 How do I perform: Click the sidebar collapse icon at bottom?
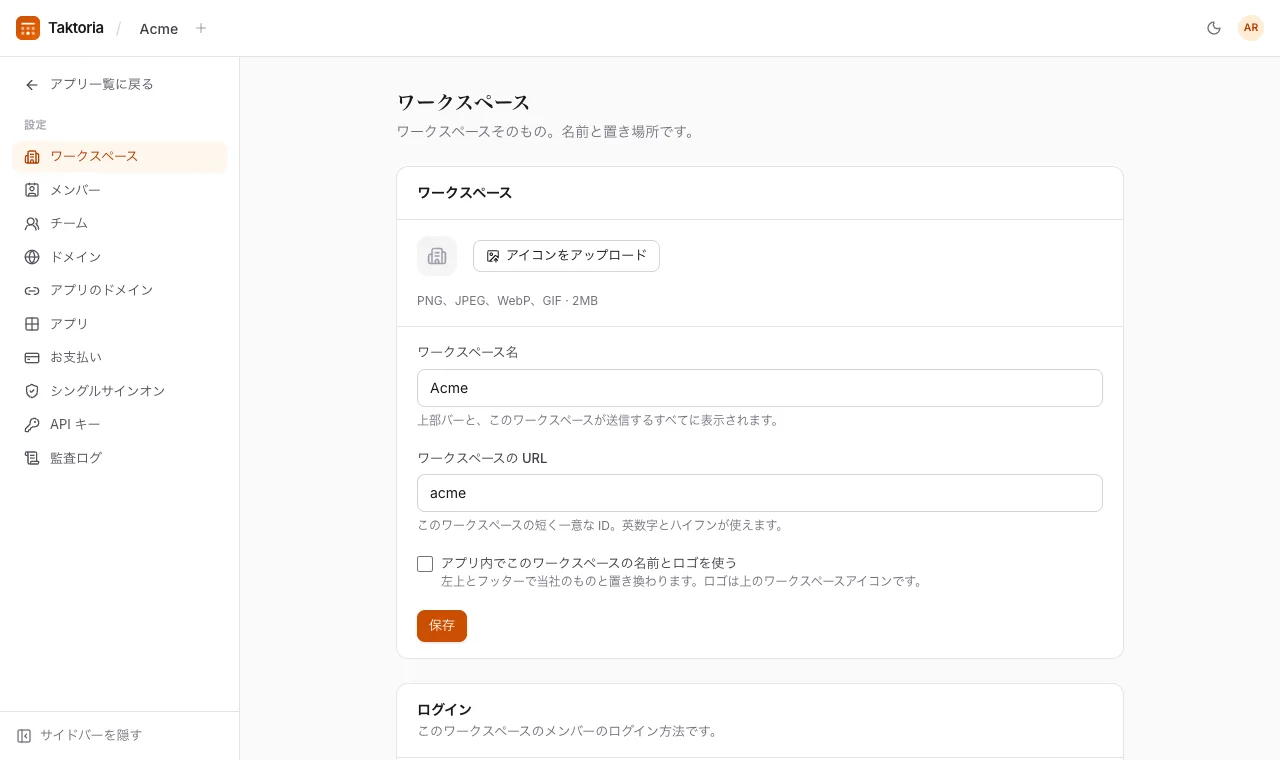tap(24, 736)
